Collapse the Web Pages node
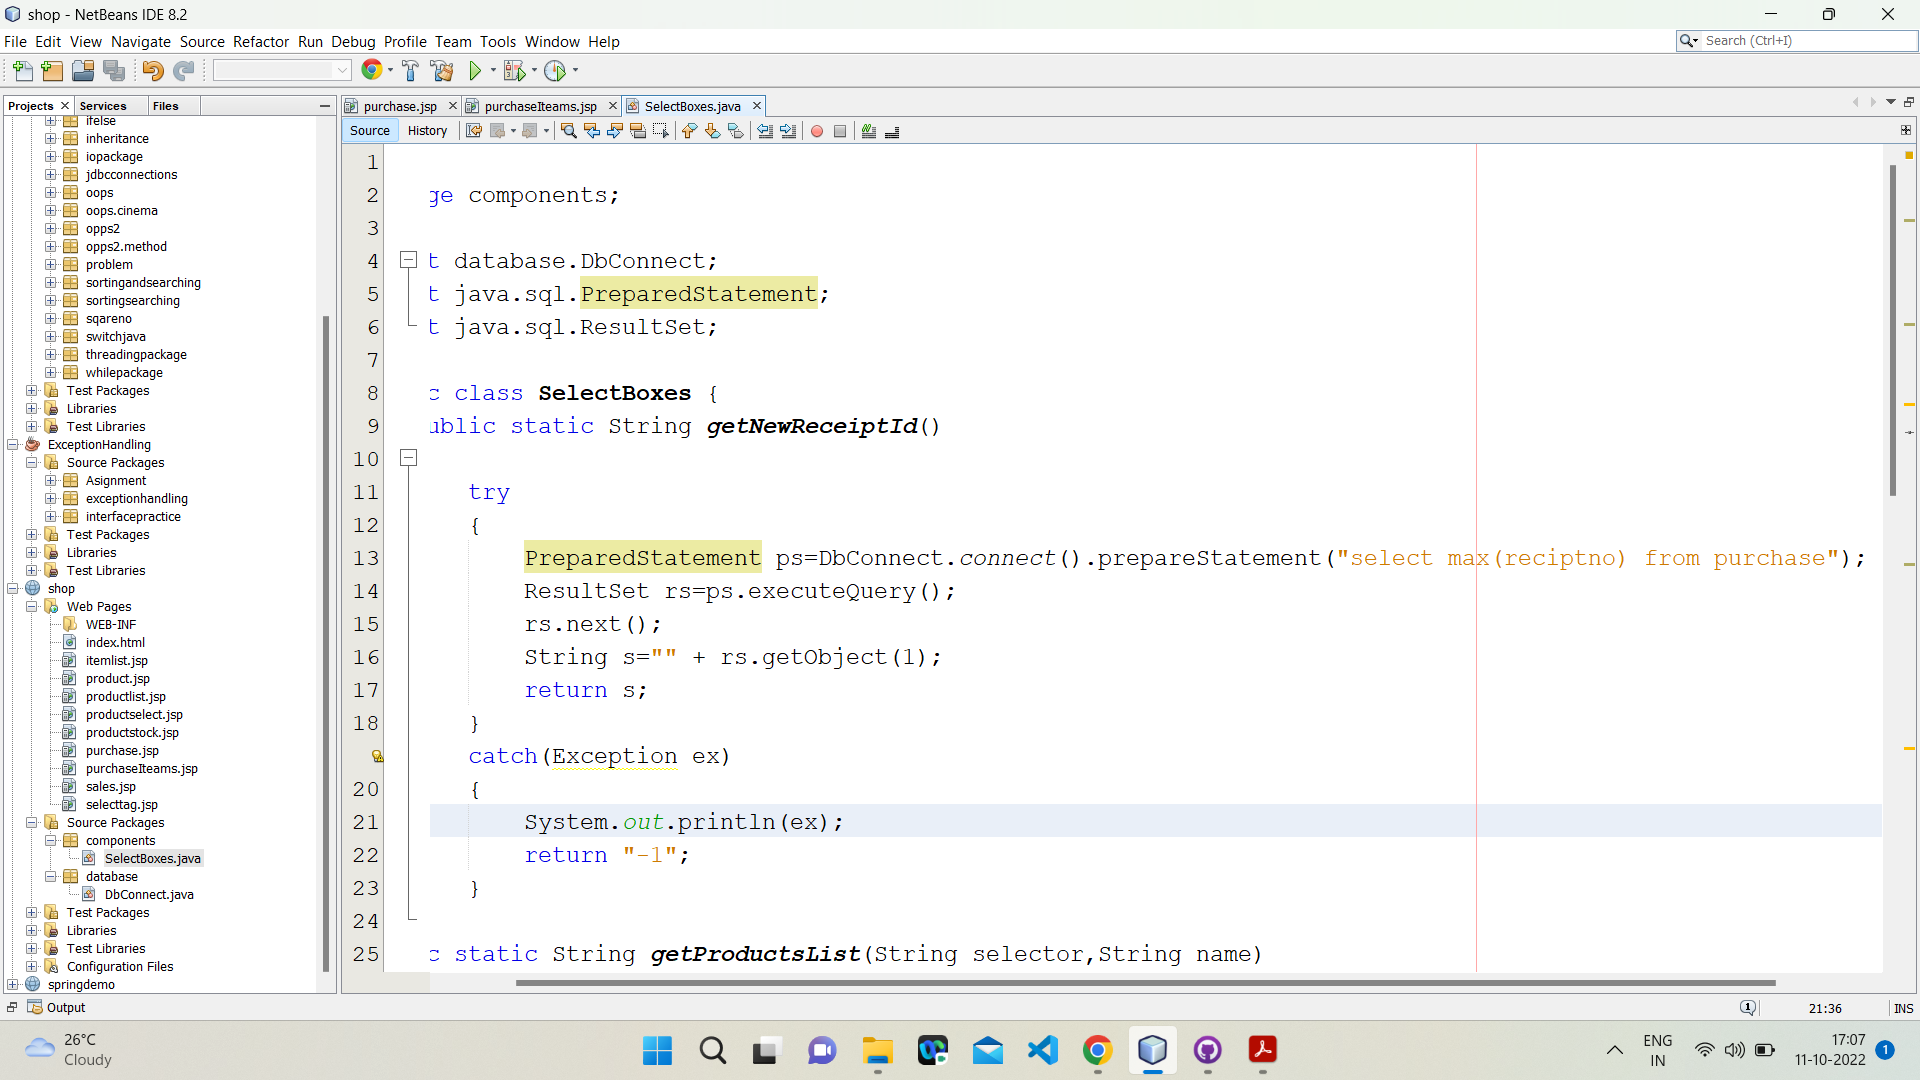 pyautogui.click(x=31, y=606)
